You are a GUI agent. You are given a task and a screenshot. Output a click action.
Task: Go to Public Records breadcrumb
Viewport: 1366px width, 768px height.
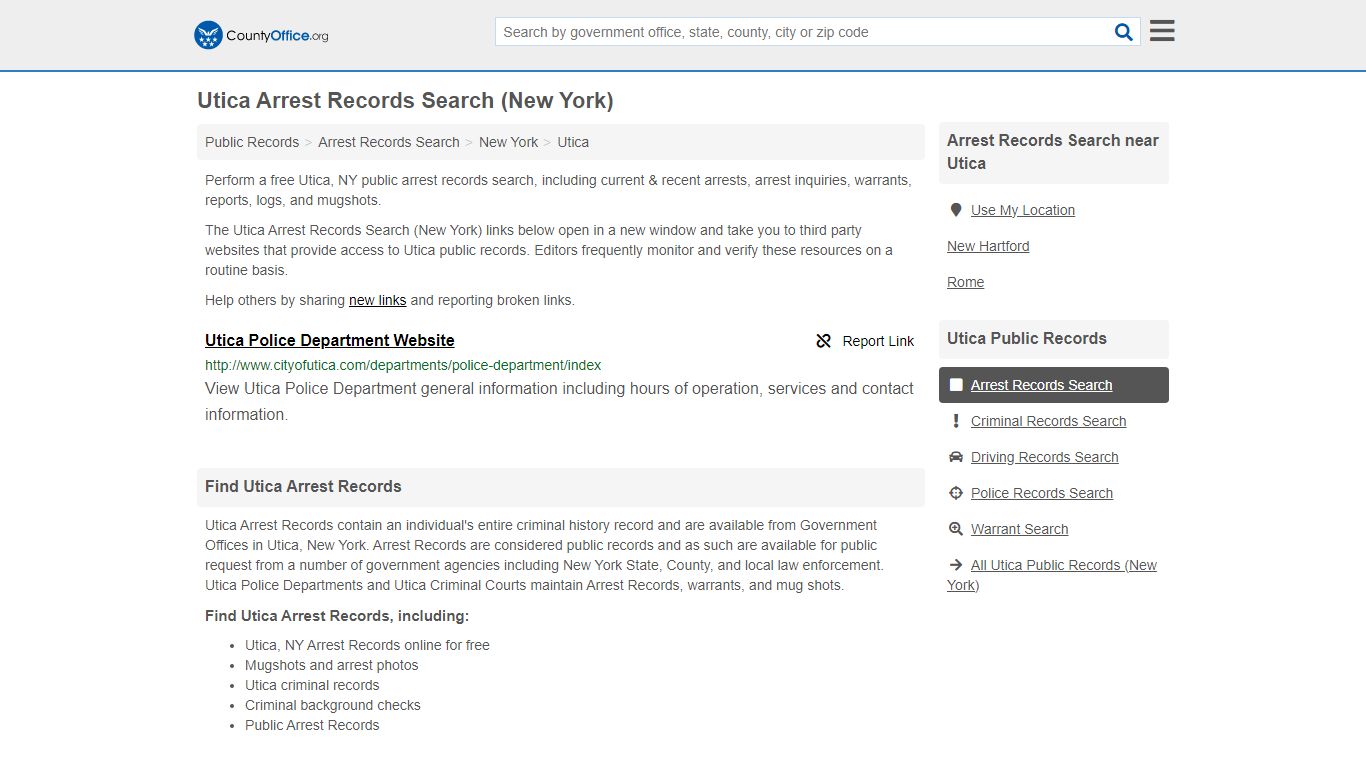pyautogui.click(x=252, y=142)
